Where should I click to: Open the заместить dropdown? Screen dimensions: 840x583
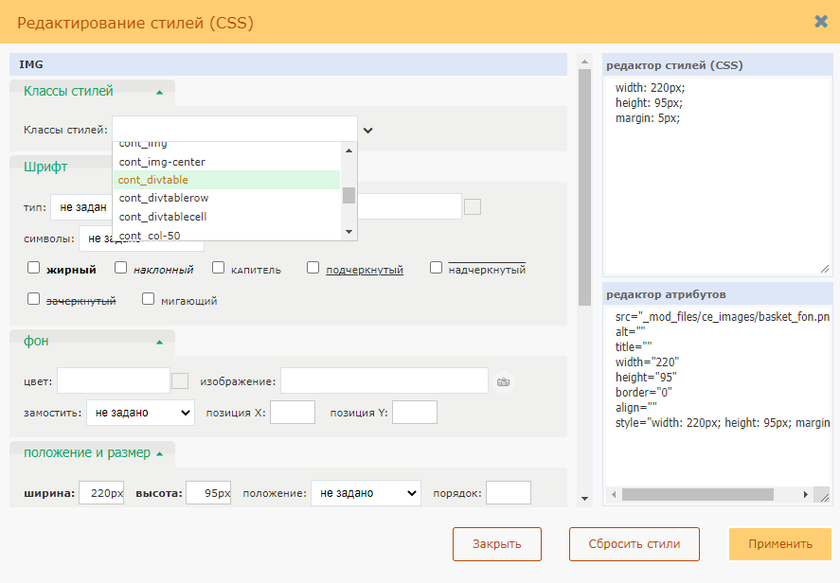(x=140, y=412)
